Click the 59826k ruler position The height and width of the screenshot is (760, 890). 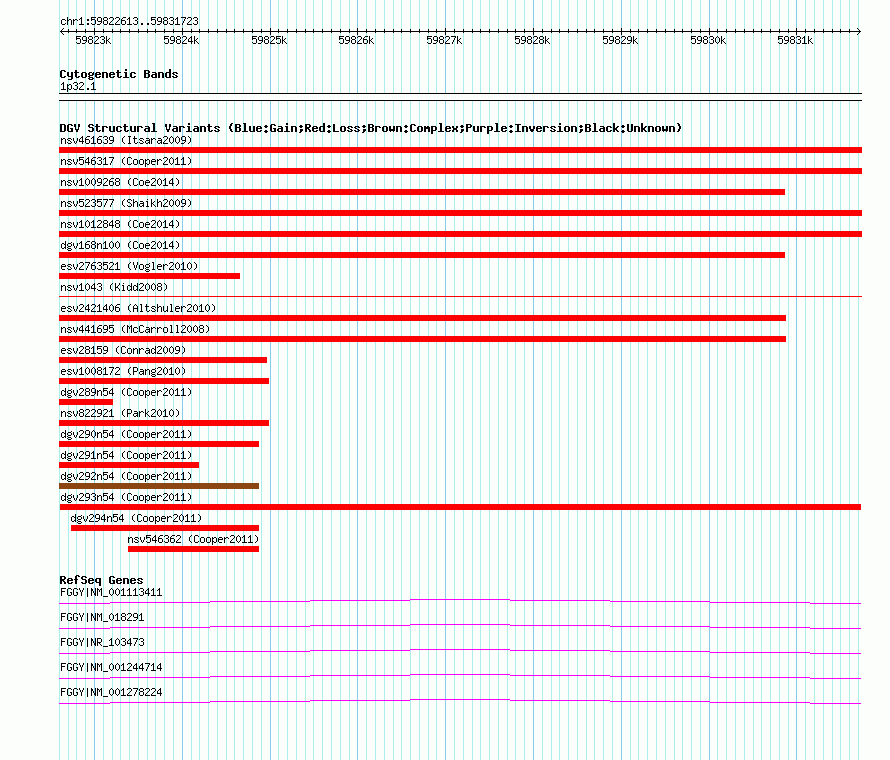pos(356,41)
